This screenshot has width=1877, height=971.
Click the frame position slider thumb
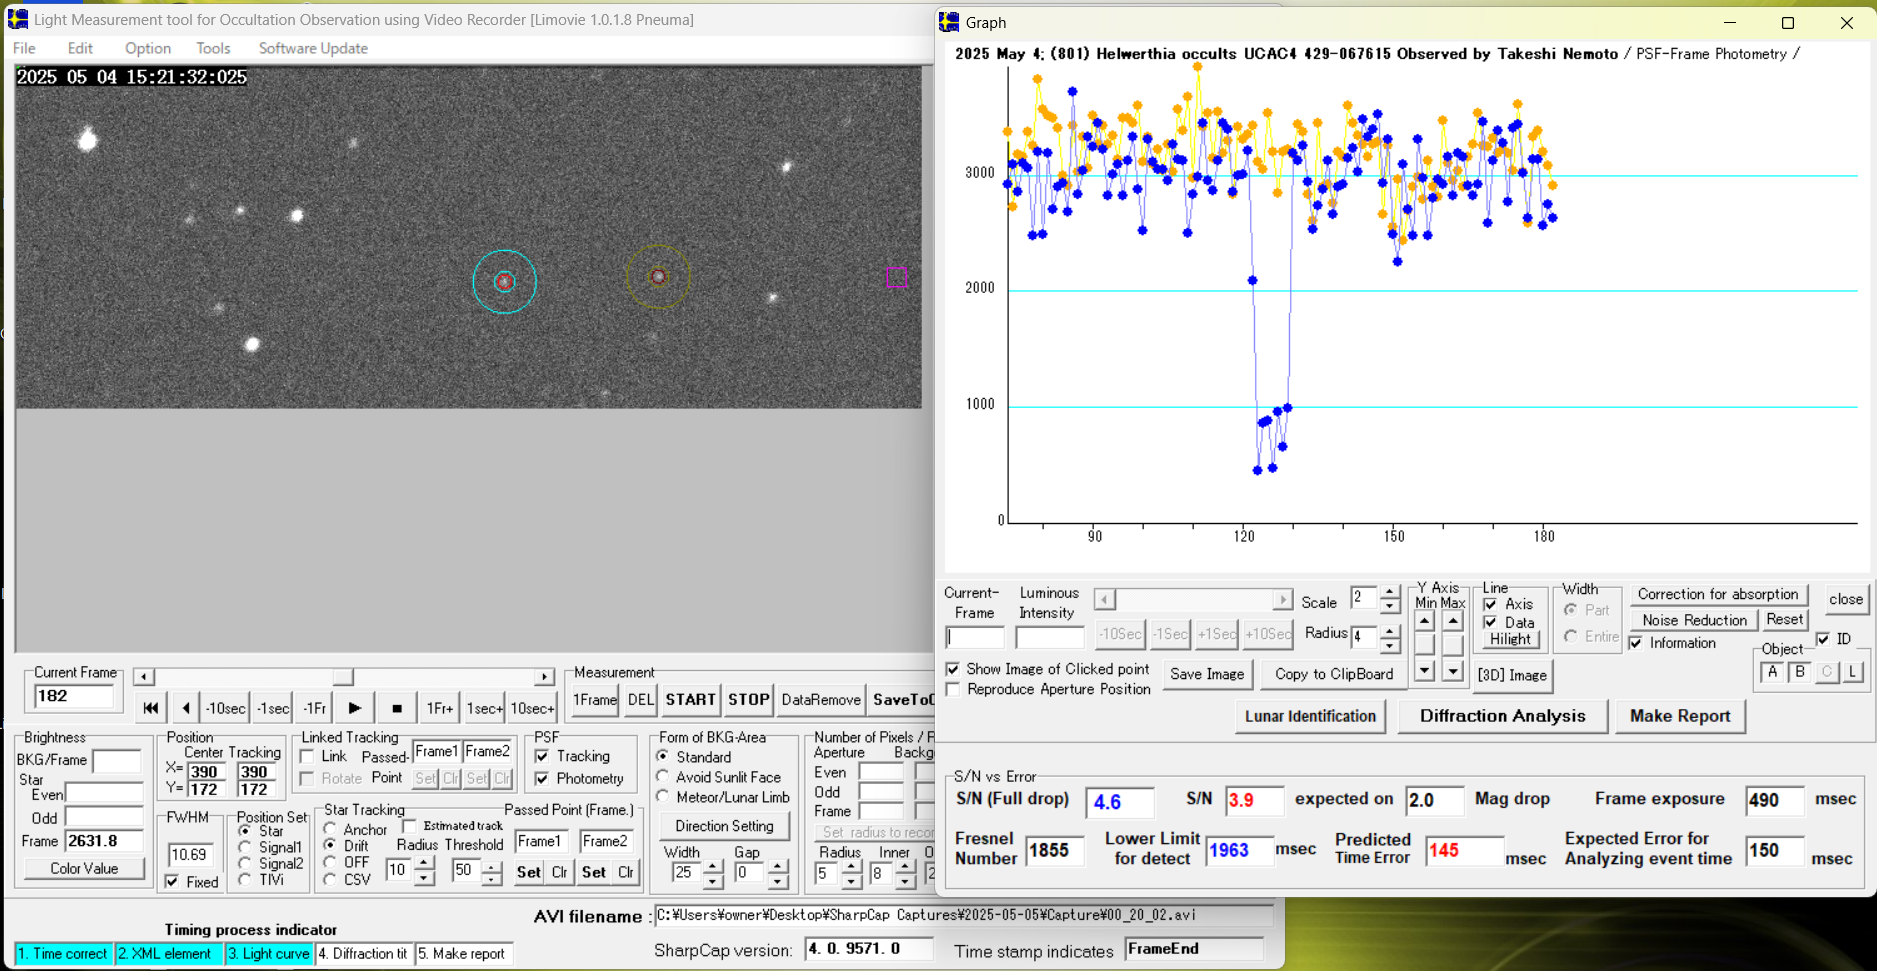coord(343,677)
